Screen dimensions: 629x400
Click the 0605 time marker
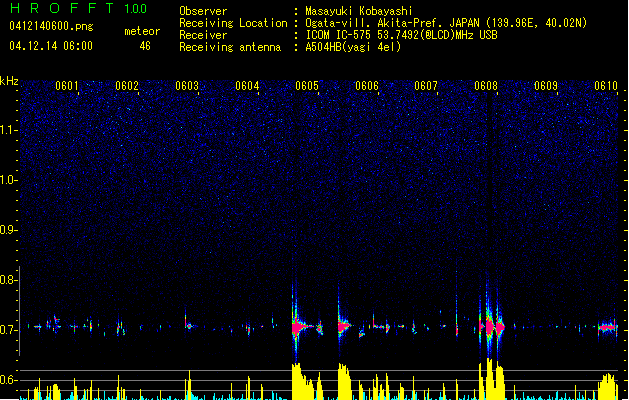click(307, 86)
